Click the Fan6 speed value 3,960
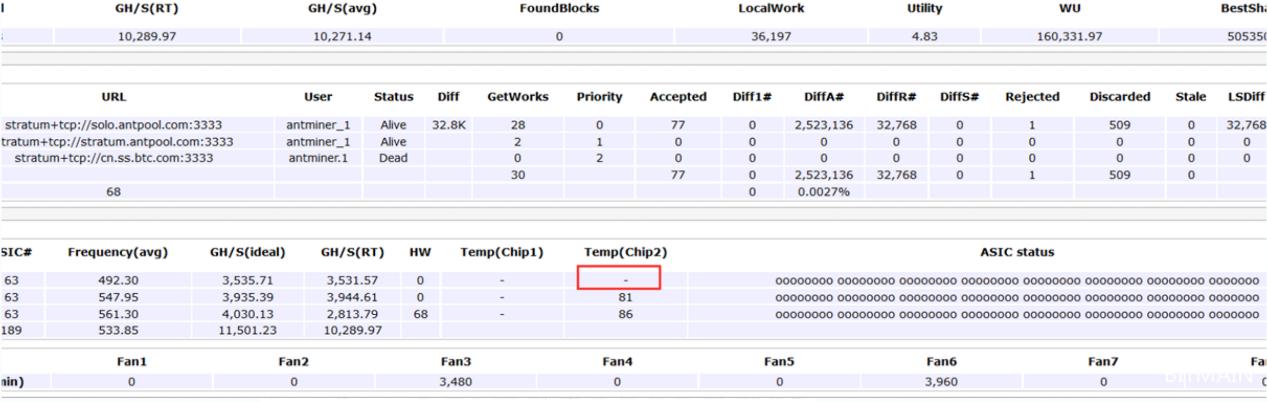The width and height of the screenshot is (1267, 402). 941,381
